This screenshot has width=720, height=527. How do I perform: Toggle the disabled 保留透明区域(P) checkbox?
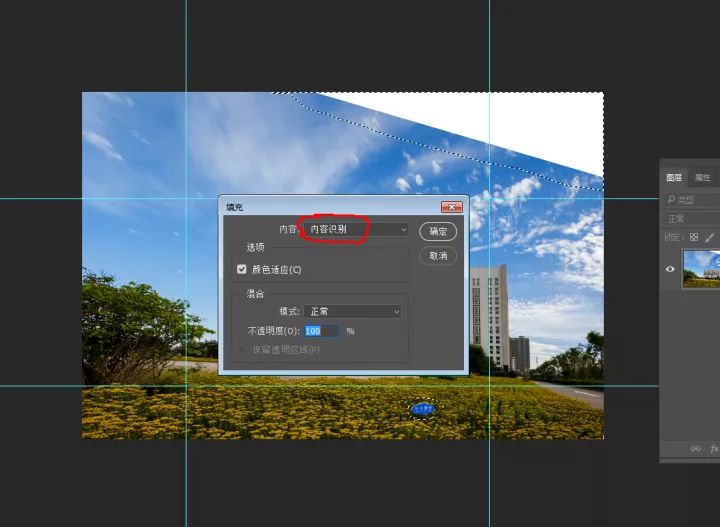tap(242, 350)
